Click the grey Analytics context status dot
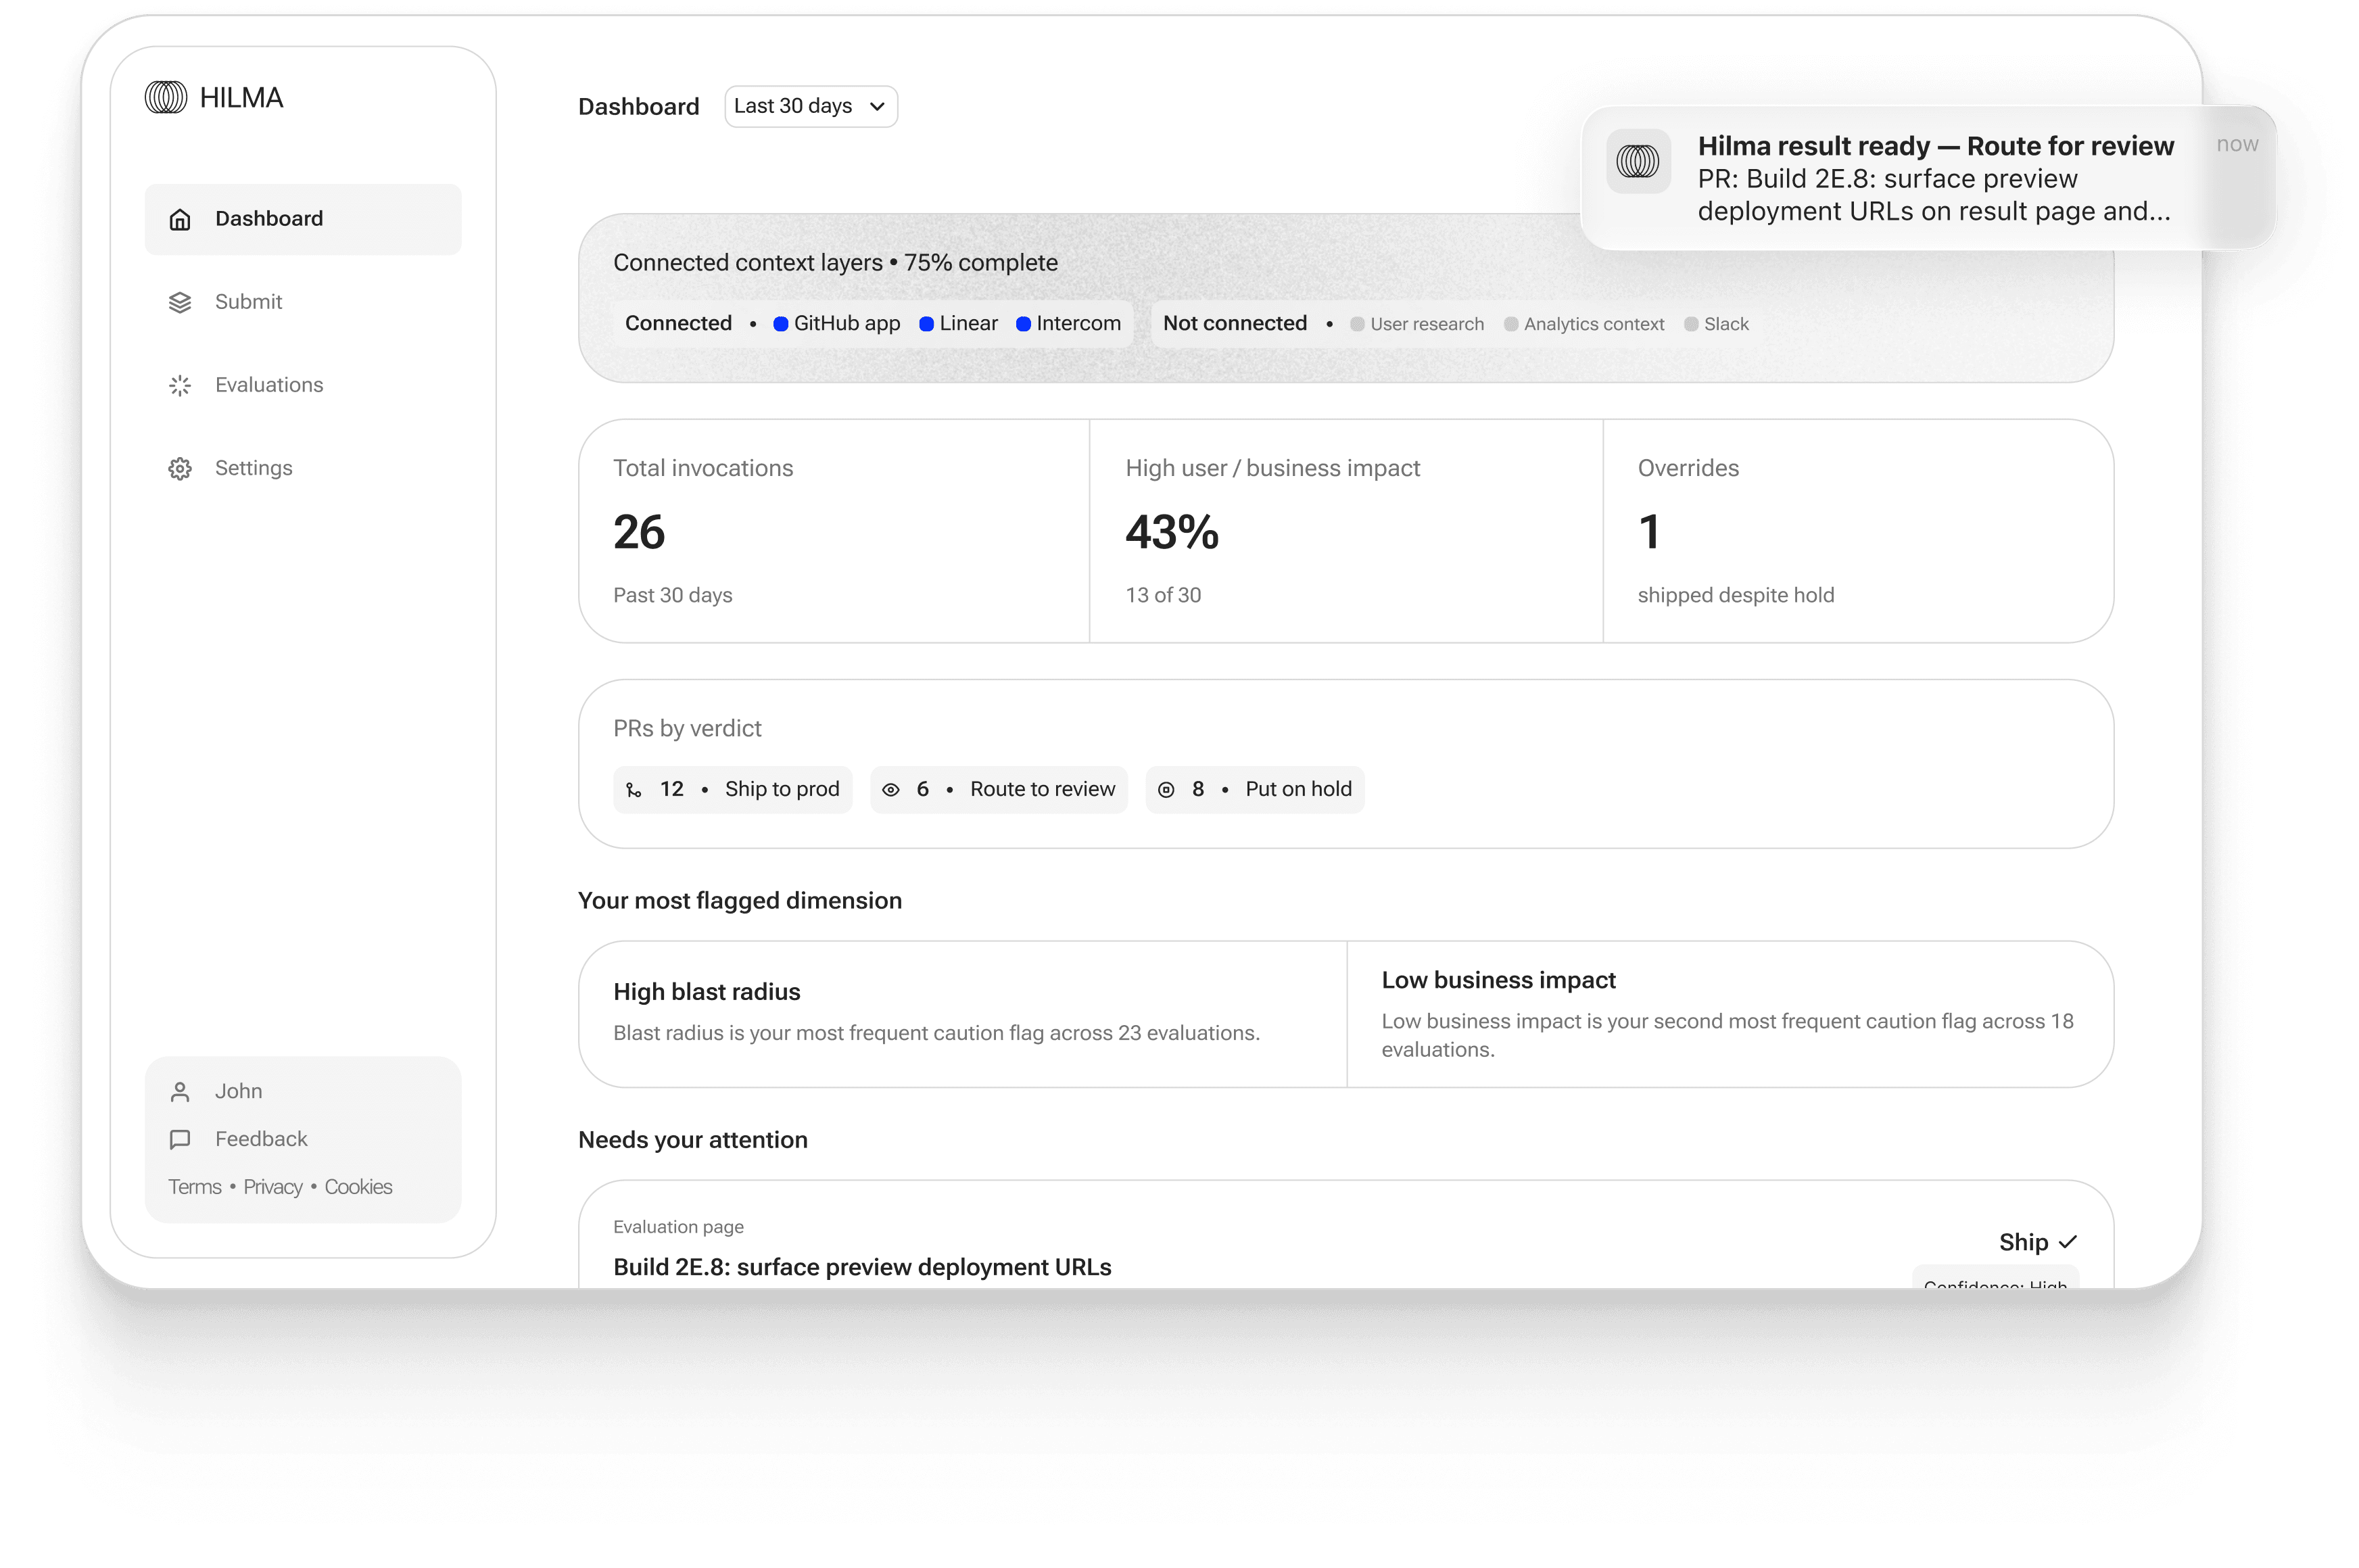This screenshot has width=2359, height=1568. point(1510,324)
